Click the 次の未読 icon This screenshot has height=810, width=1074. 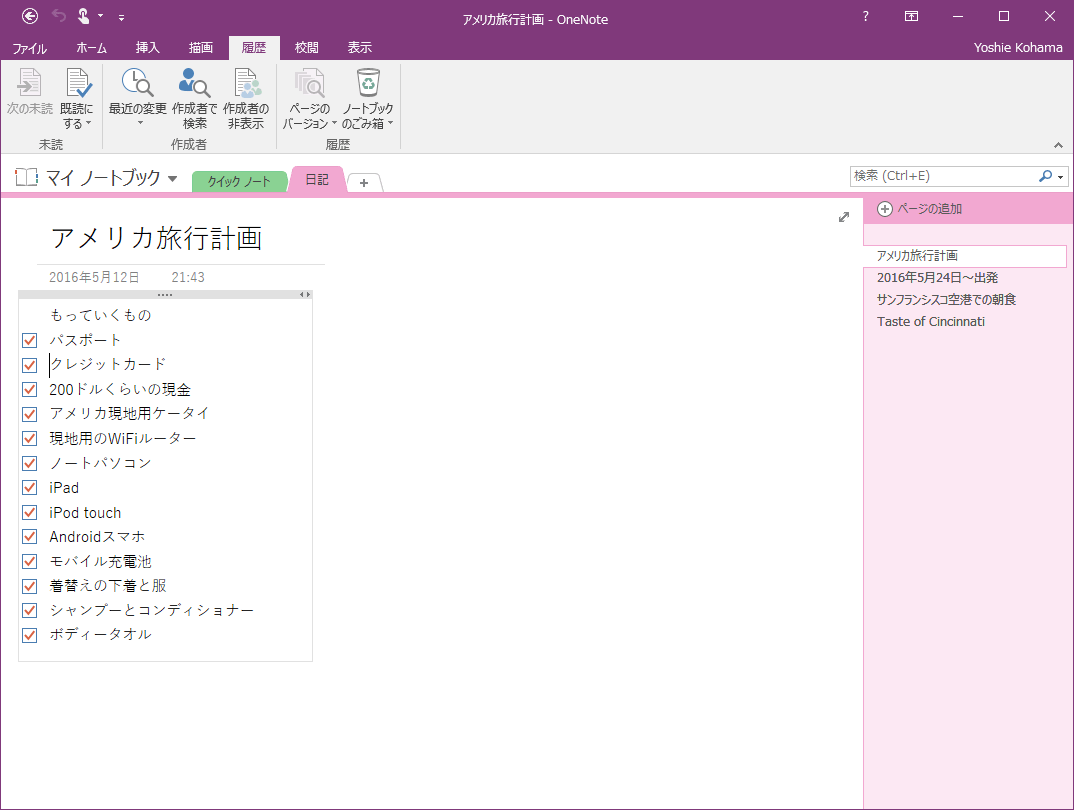29,82
